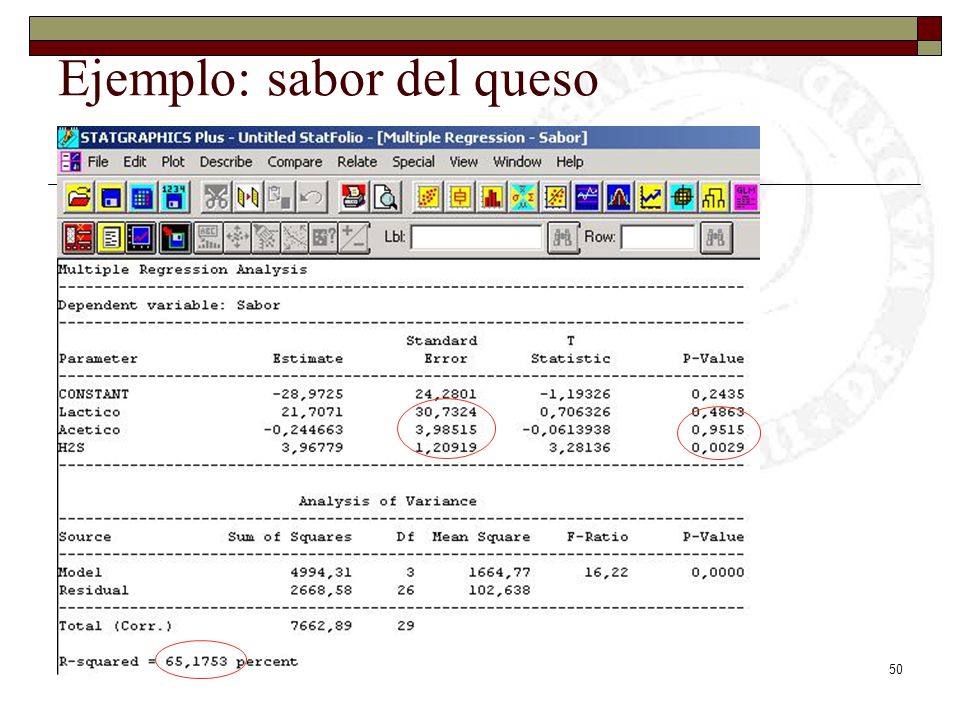Open Print Preview magnifier icon

[x=386, y=198]
